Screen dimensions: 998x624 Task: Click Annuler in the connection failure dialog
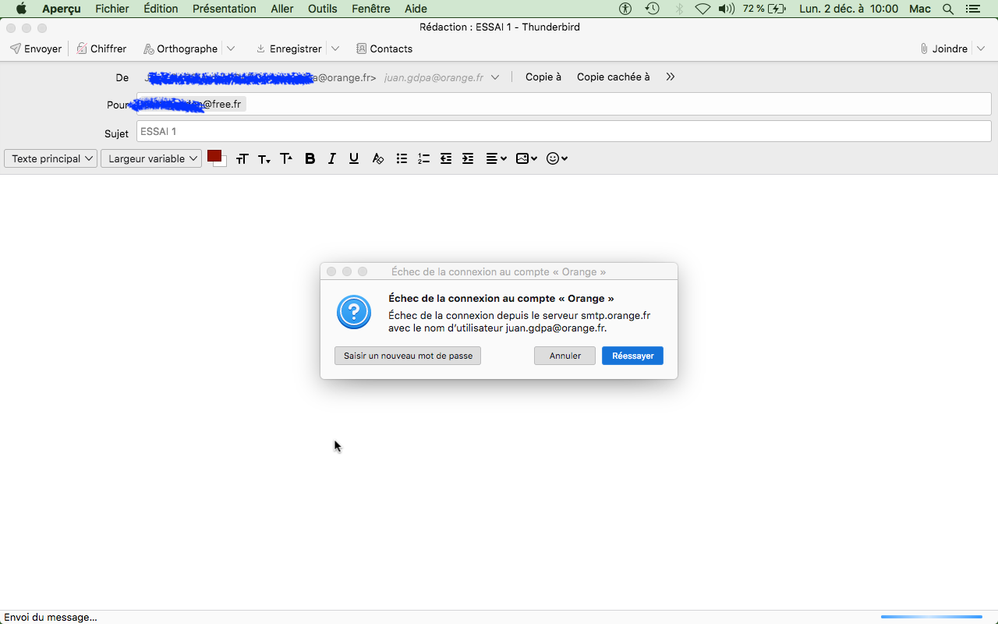(565, 355)
